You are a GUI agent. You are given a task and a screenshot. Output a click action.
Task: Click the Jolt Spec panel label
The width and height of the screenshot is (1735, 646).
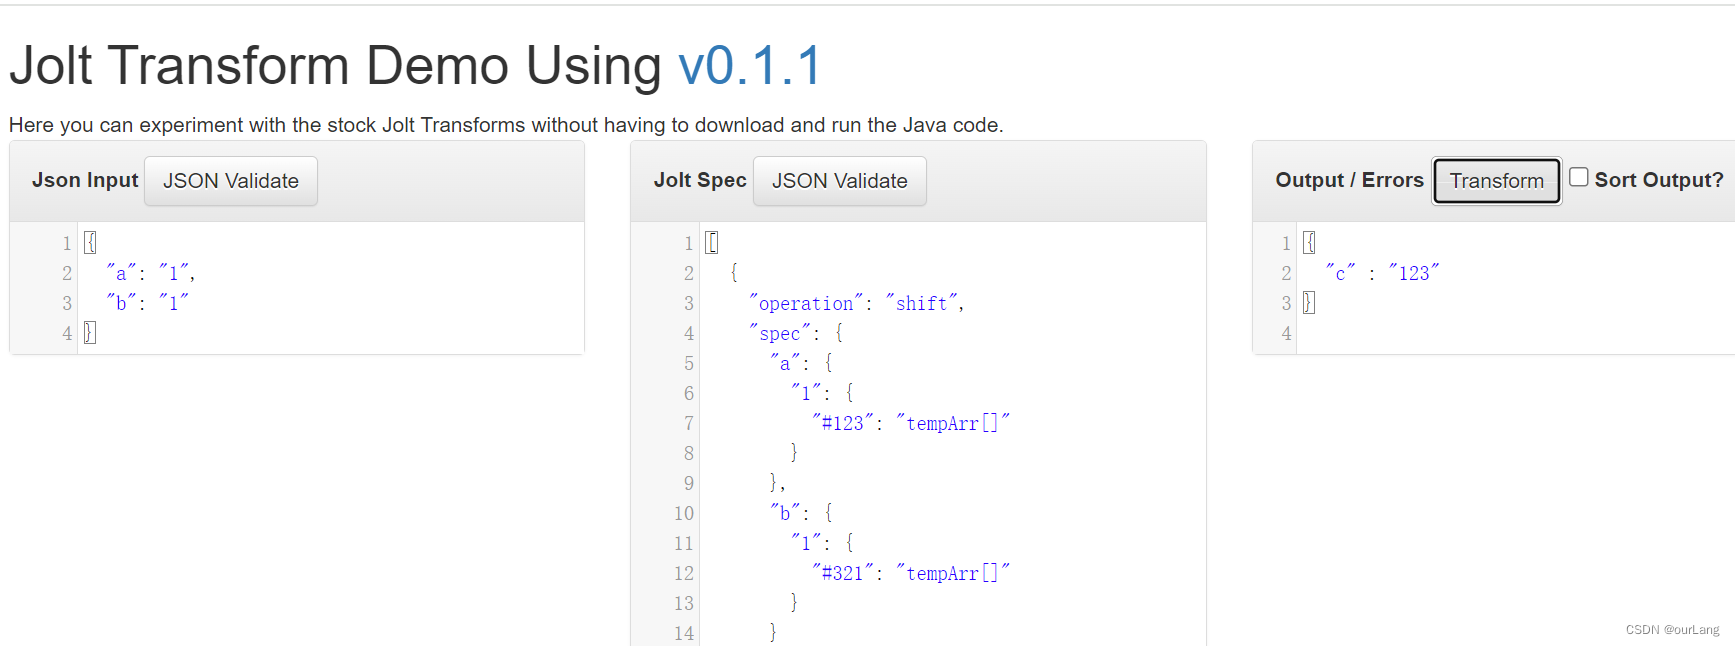[x=700, y=180]
